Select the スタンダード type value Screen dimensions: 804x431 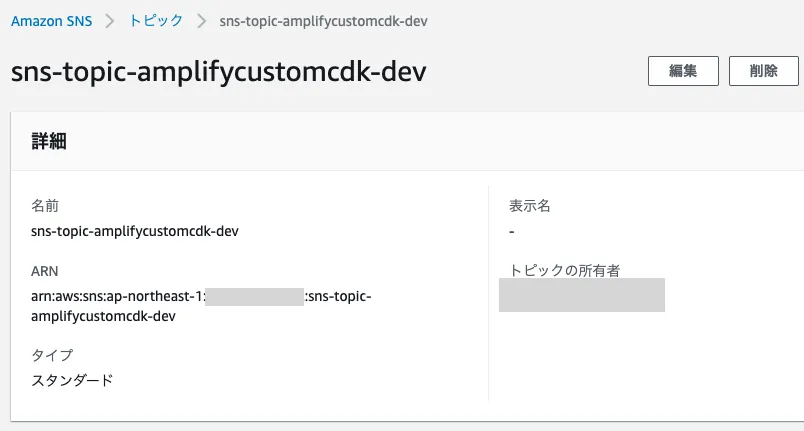click(72, 380)
